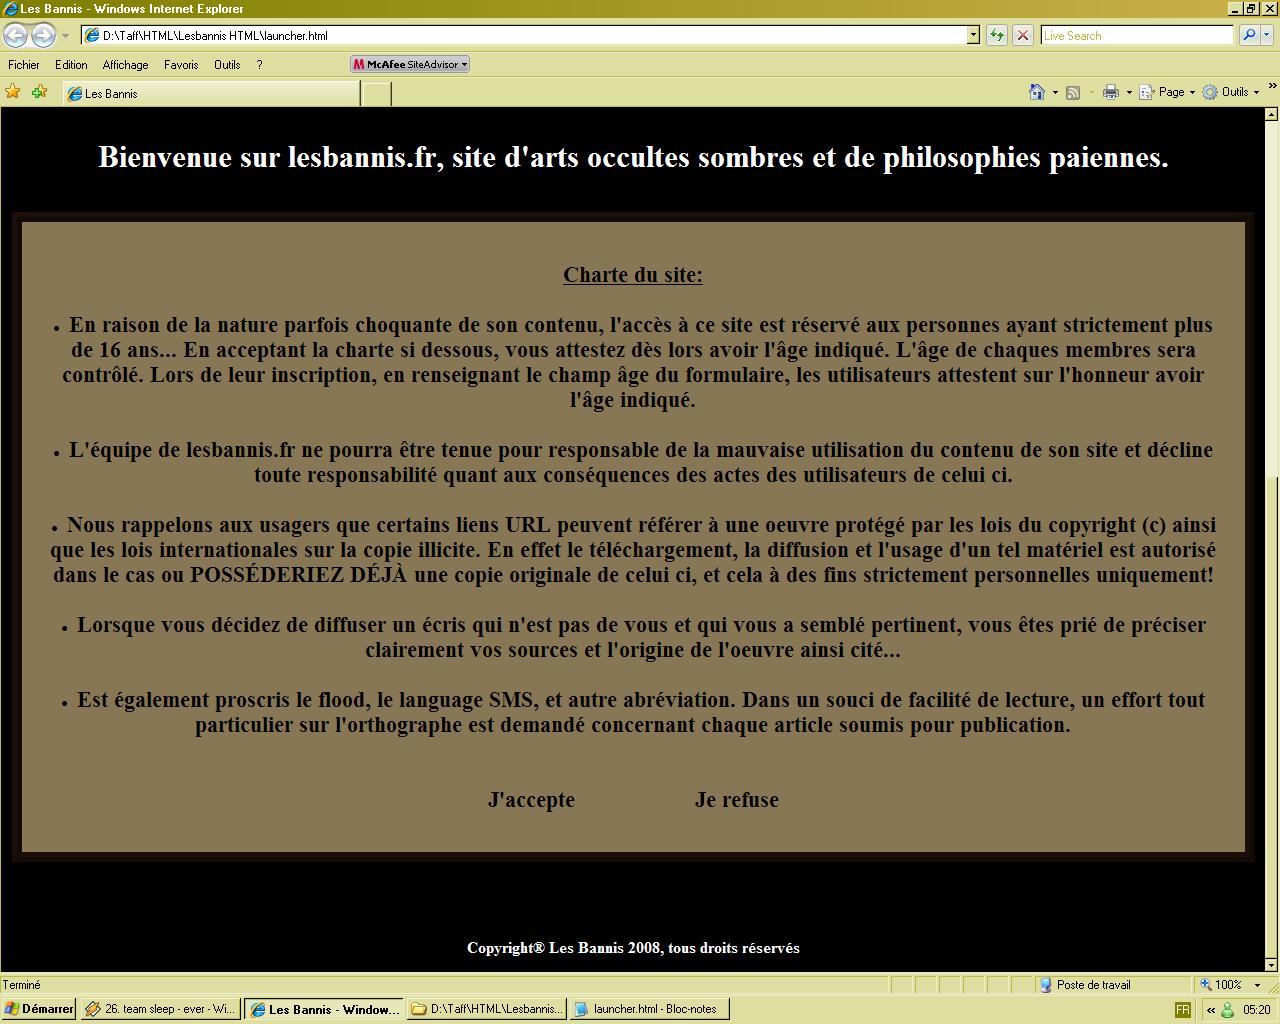The image size is (1280, 1024).
Task: Click the Charte du site heading
Action: coord(633,275)
